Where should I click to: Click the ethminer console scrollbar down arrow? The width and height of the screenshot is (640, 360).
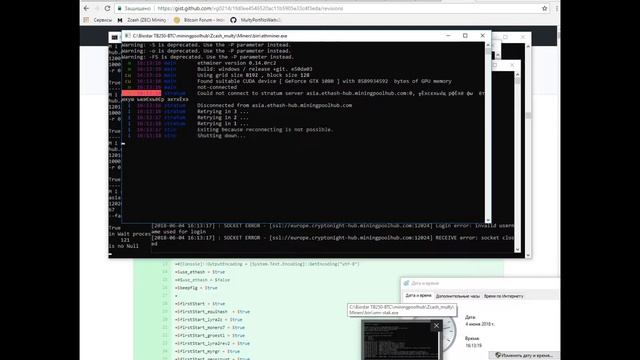click(488, 220)
